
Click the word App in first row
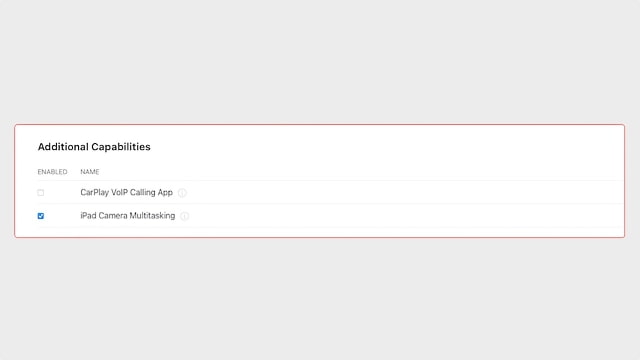click(165, 192)
